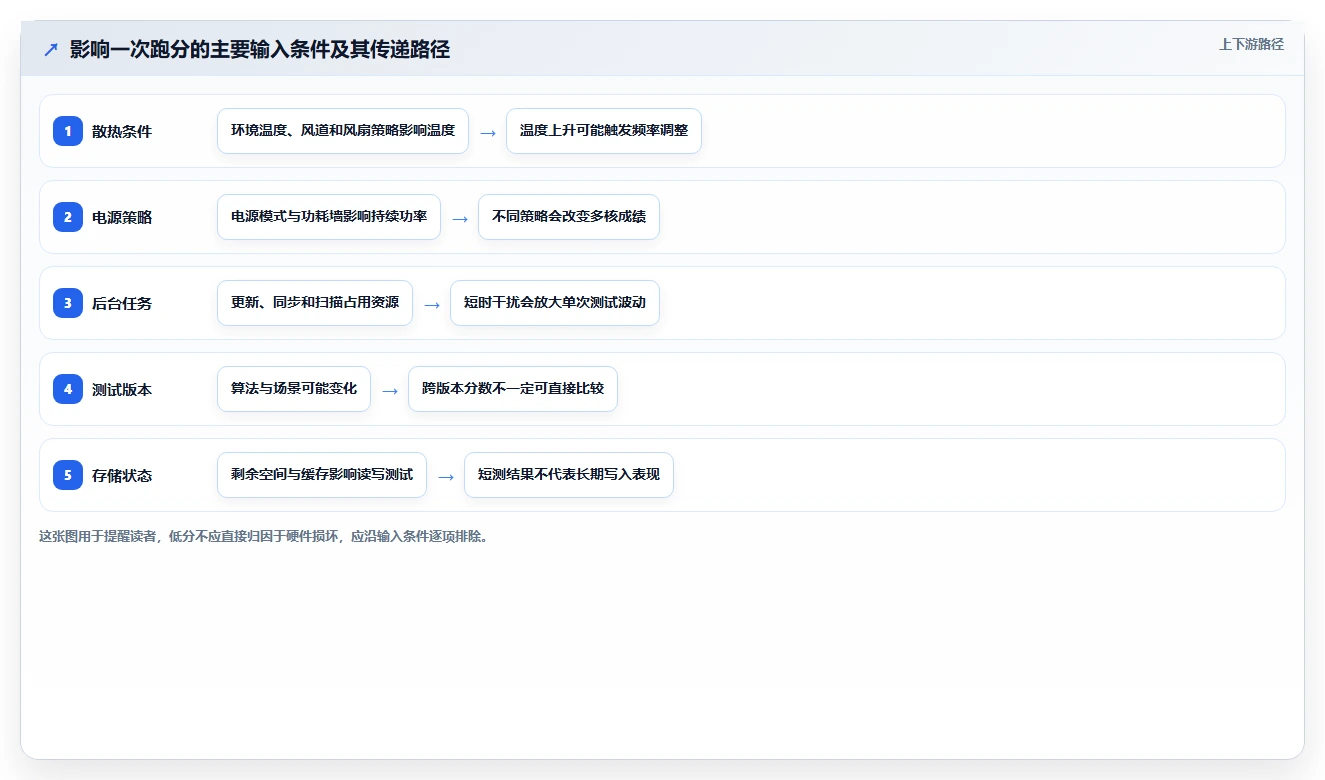Click the number 4 badge for 测试版本
This screenshot has width=1325, height=780.
click(x=68, y=389)
